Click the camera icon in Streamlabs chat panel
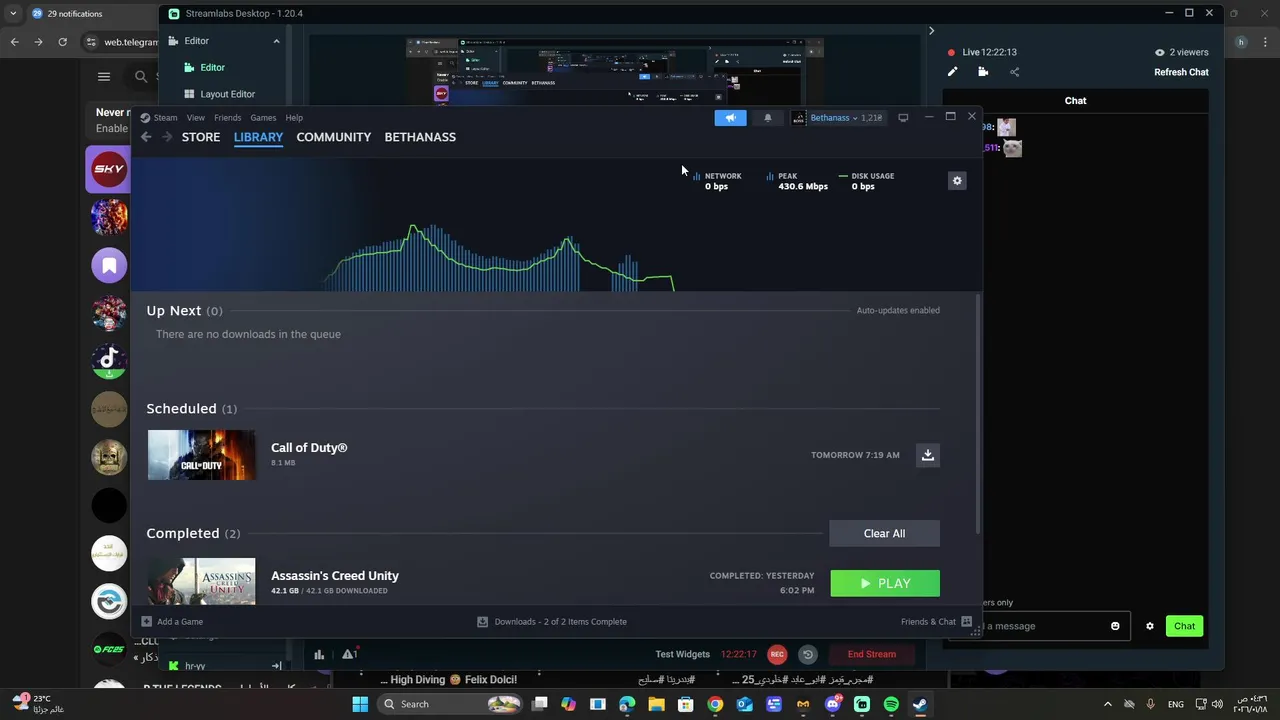1280x720 pixels. tap(983, 72)
